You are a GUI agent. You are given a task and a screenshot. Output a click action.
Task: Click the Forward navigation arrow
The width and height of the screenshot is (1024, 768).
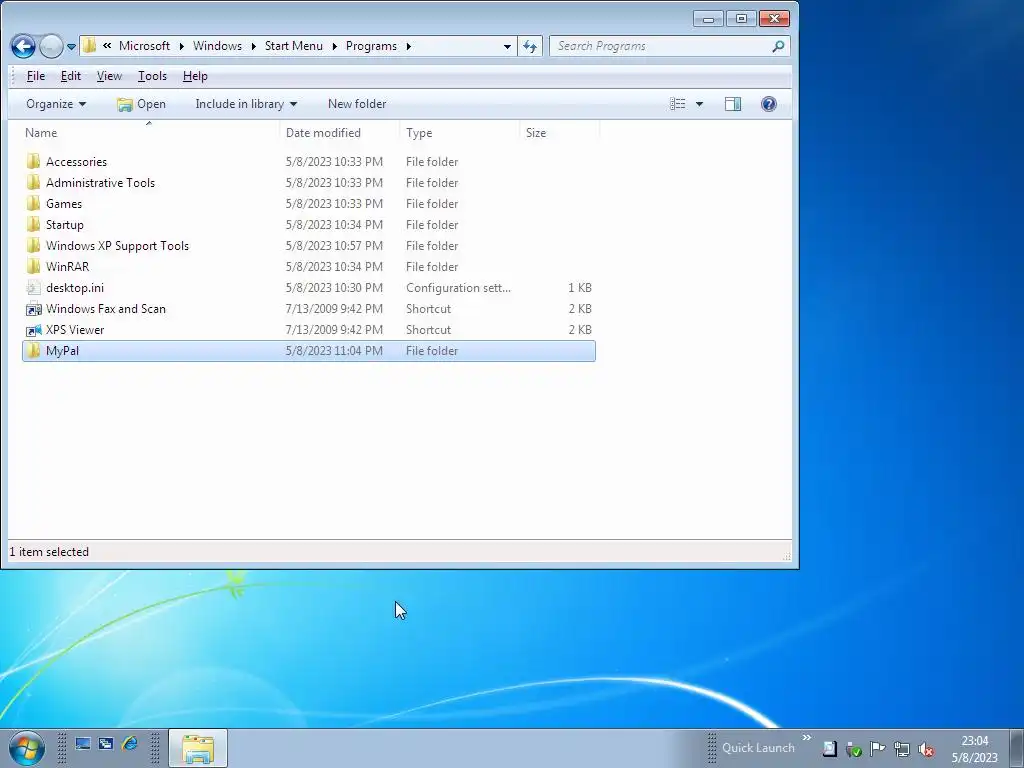pos(51,46)
